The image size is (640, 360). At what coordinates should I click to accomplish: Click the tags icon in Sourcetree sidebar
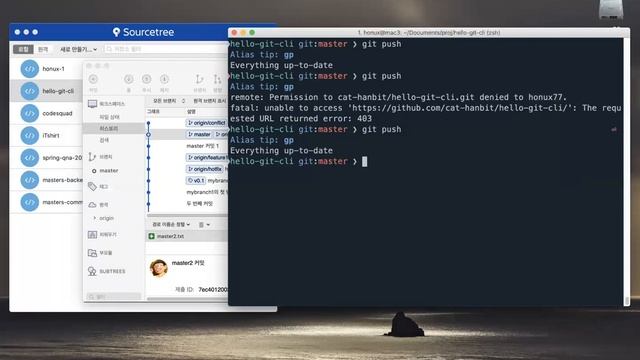tap(92, 187)
